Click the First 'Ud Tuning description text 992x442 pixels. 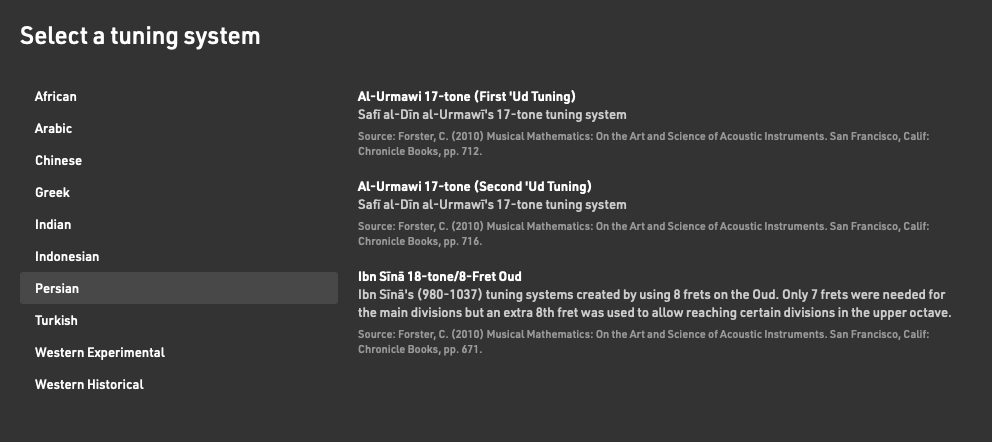point(492,115)
